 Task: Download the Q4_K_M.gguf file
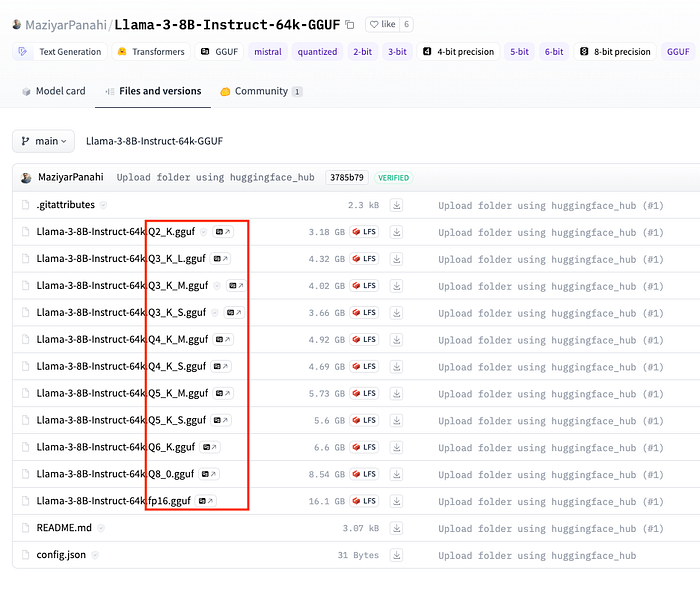tap(396, 340)
